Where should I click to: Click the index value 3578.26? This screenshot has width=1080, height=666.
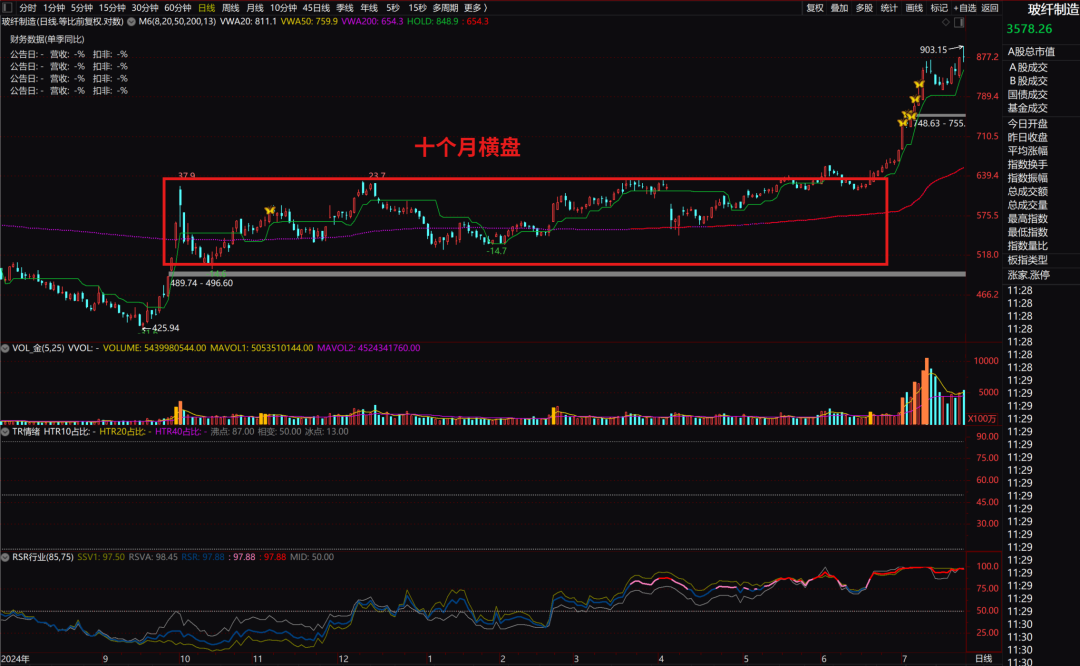click(1029, 29)
